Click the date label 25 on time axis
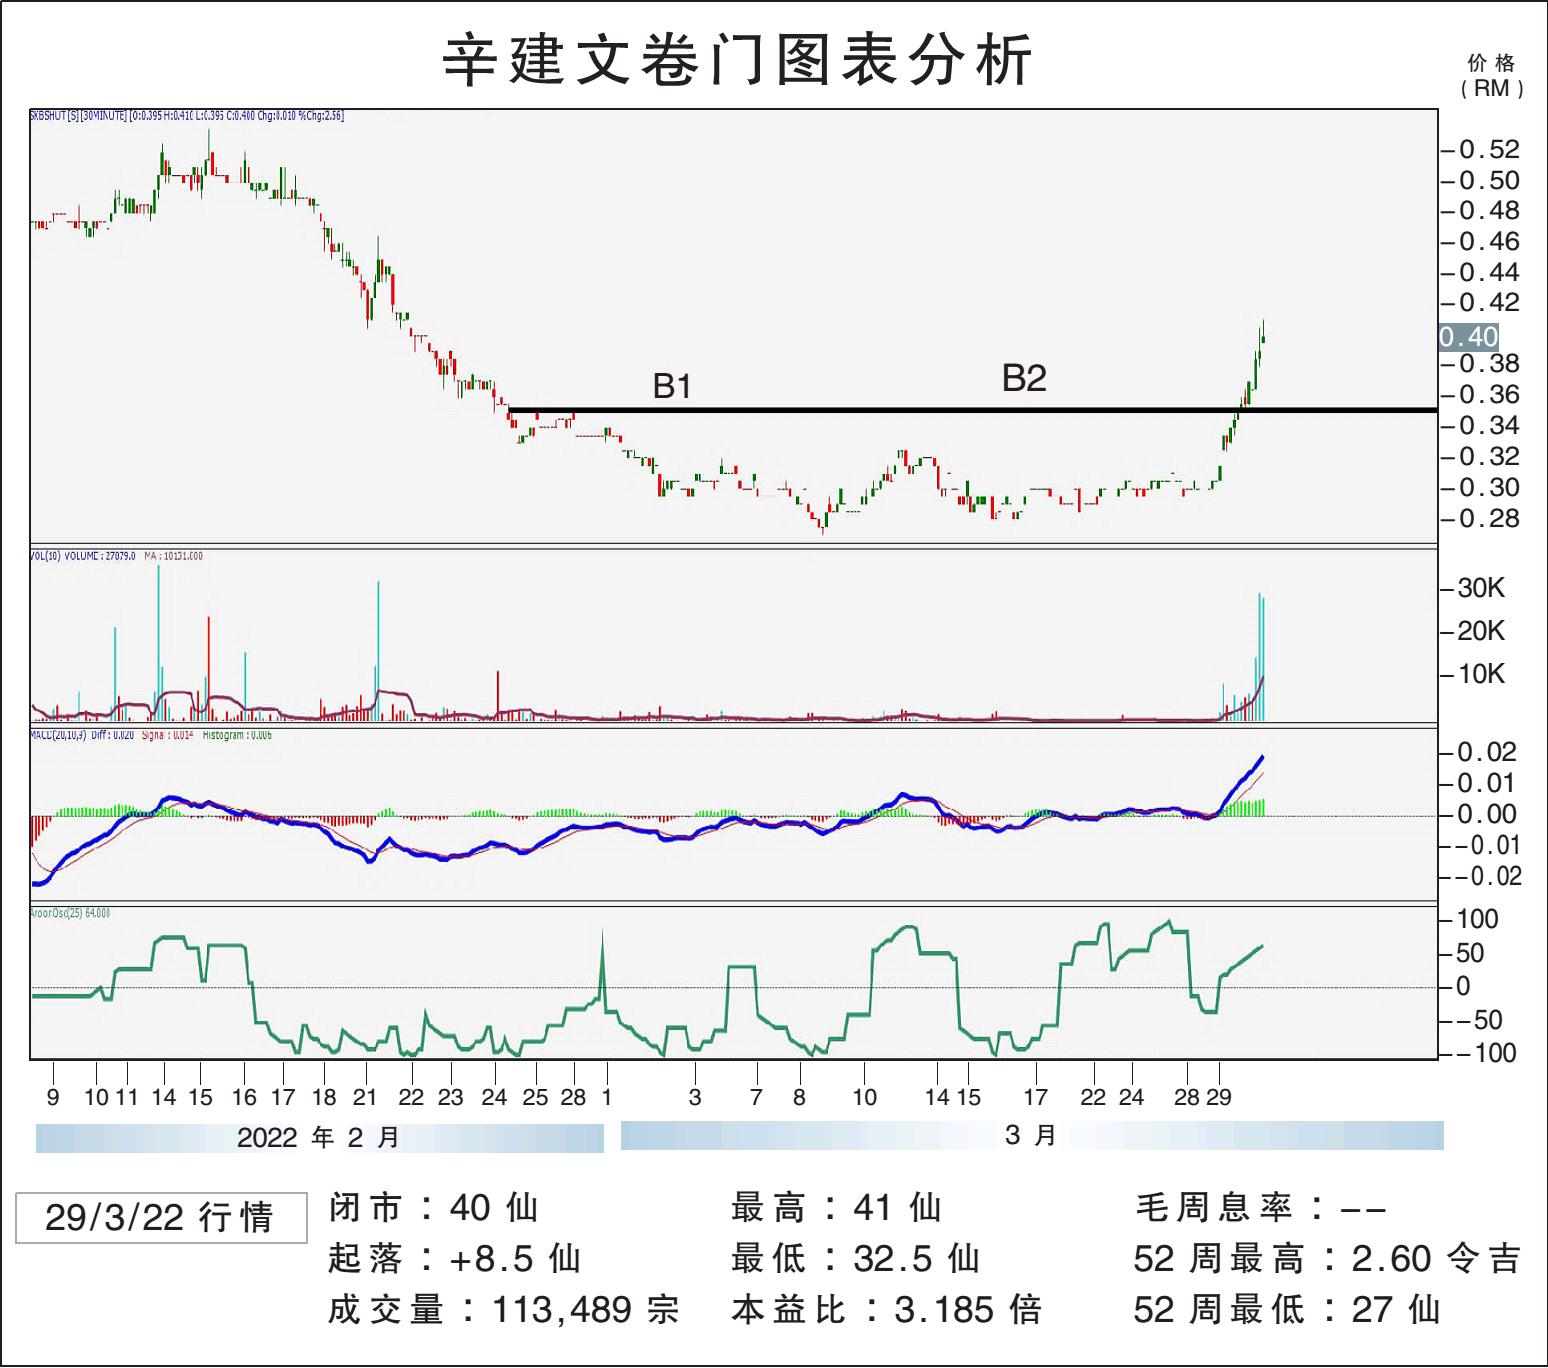 pyautogui.click(x=536, y=1097)
